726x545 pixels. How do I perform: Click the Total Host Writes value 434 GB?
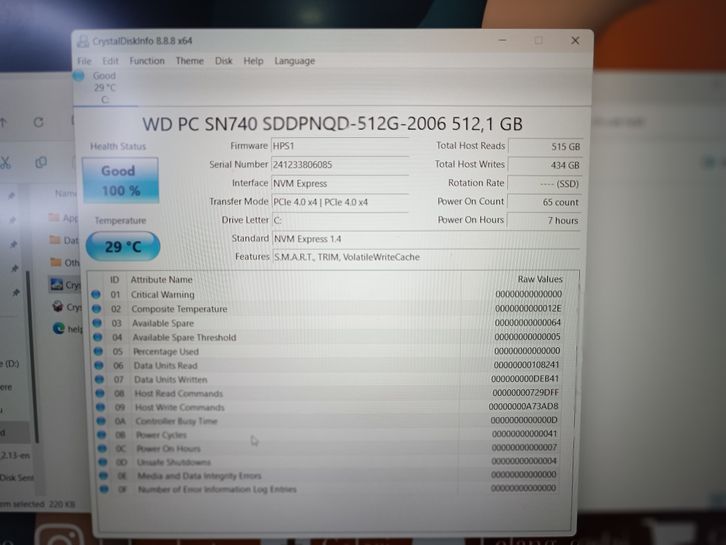545,165
